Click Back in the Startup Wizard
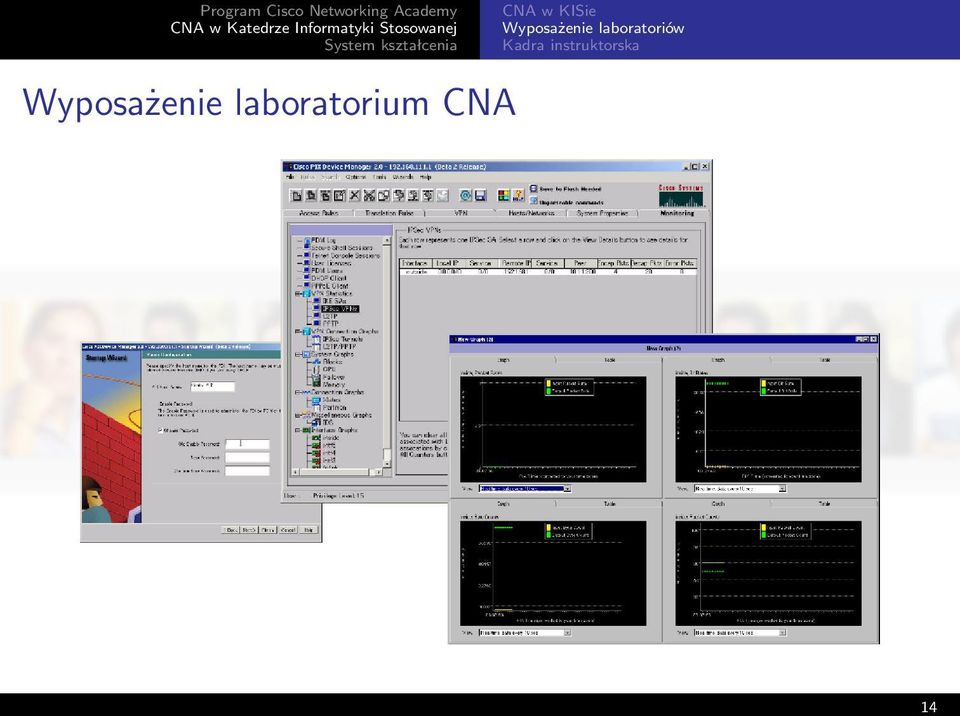Screen dimensions: 960x716 (x=230, y=530)
